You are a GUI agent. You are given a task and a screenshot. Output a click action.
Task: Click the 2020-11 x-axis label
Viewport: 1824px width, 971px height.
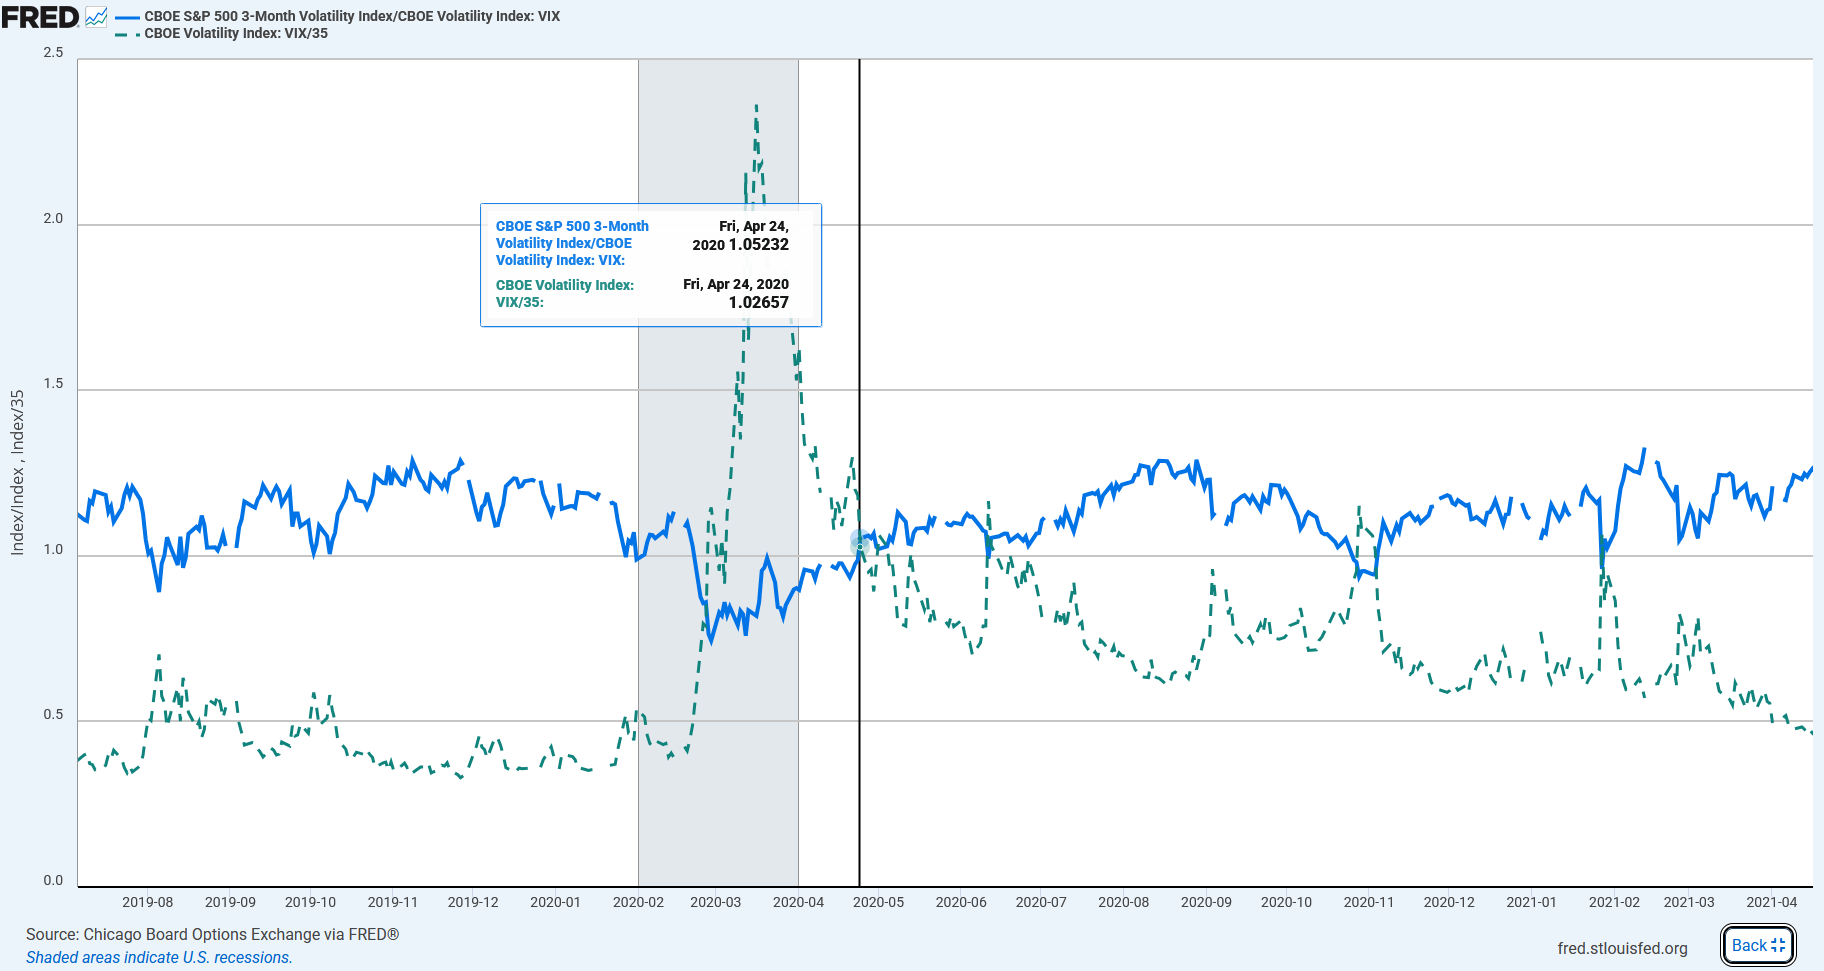tap(1368, 902)
